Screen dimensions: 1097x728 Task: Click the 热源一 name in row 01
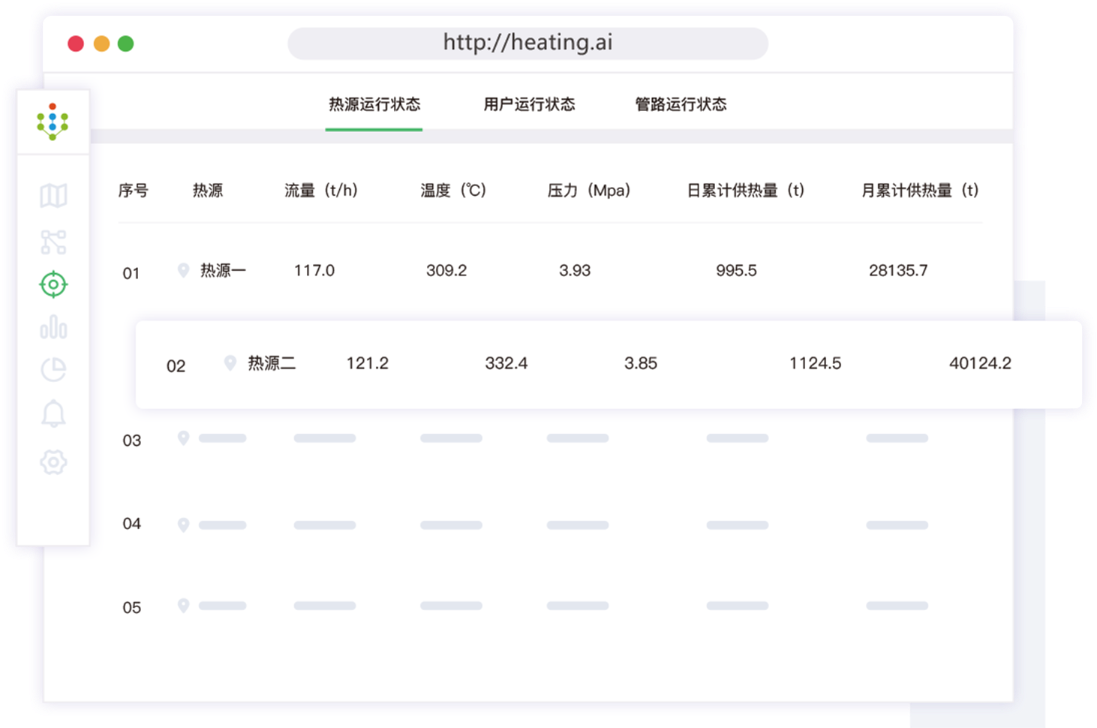[223, 270]
